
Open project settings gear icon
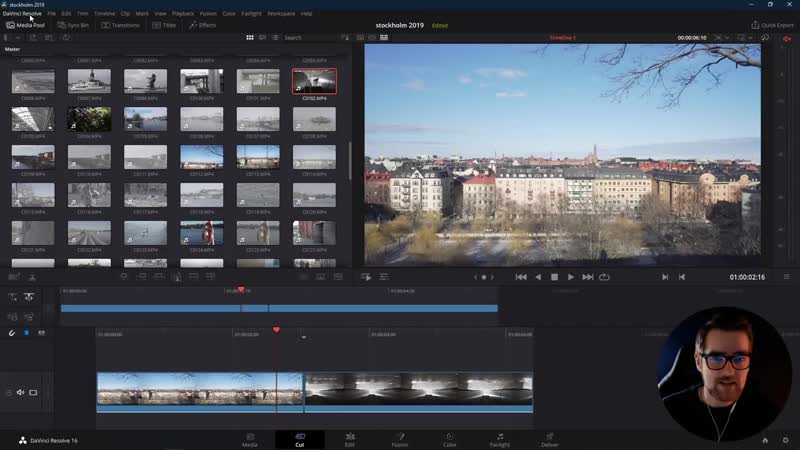(x=785, y=440)
